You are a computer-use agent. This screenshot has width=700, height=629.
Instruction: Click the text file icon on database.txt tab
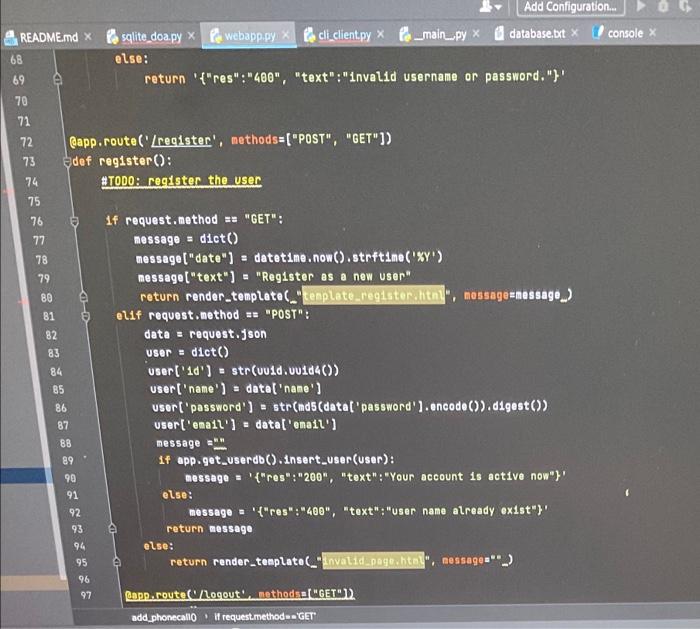click(500, 33)
